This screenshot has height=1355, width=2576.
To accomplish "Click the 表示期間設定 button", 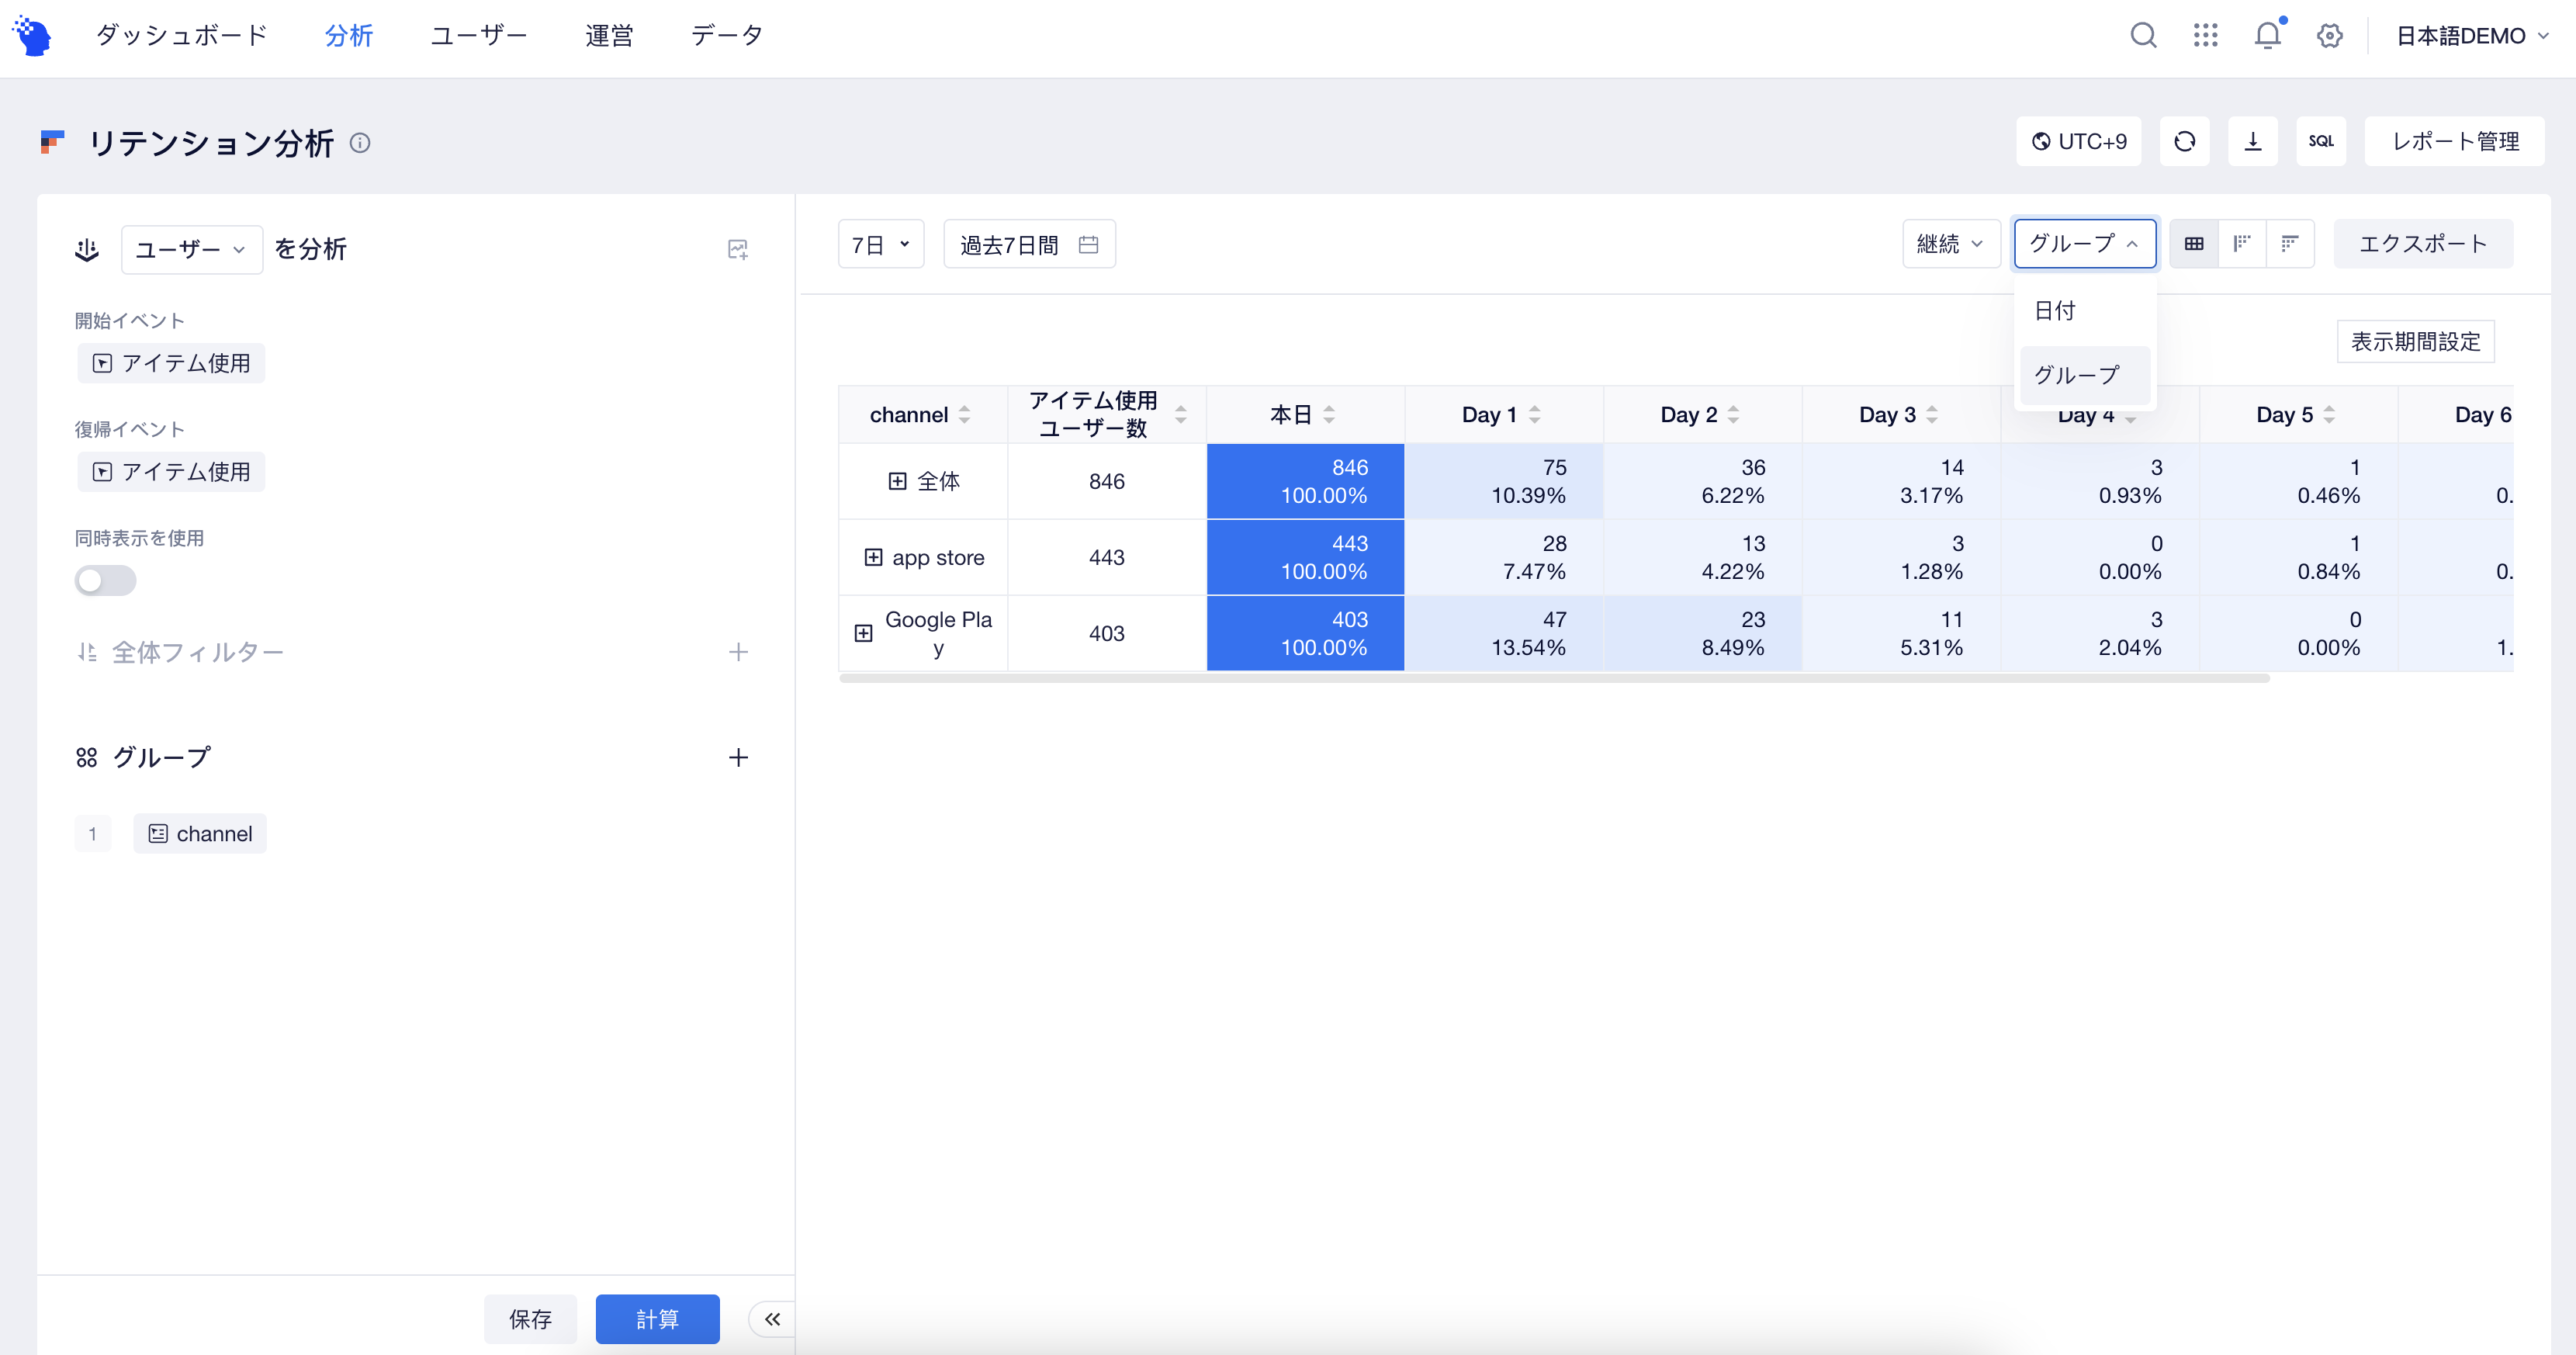I will point(2415,342).
